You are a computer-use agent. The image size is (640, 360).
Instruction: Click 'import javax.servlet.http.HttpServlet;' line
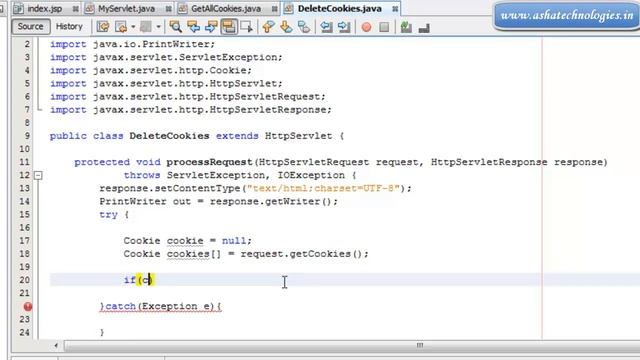(x=166, y=83)
